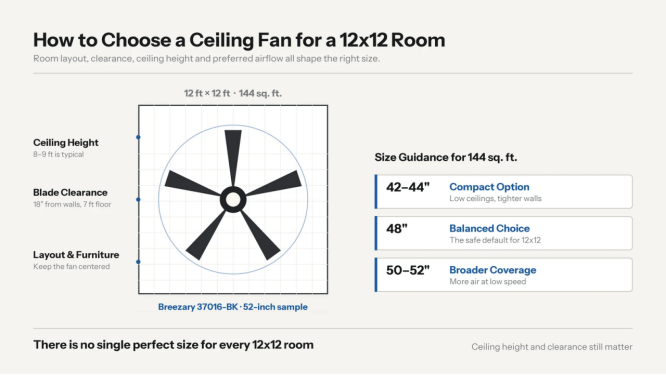
Task: Click the upper-left fan blade
Action: tap(192, 183)
